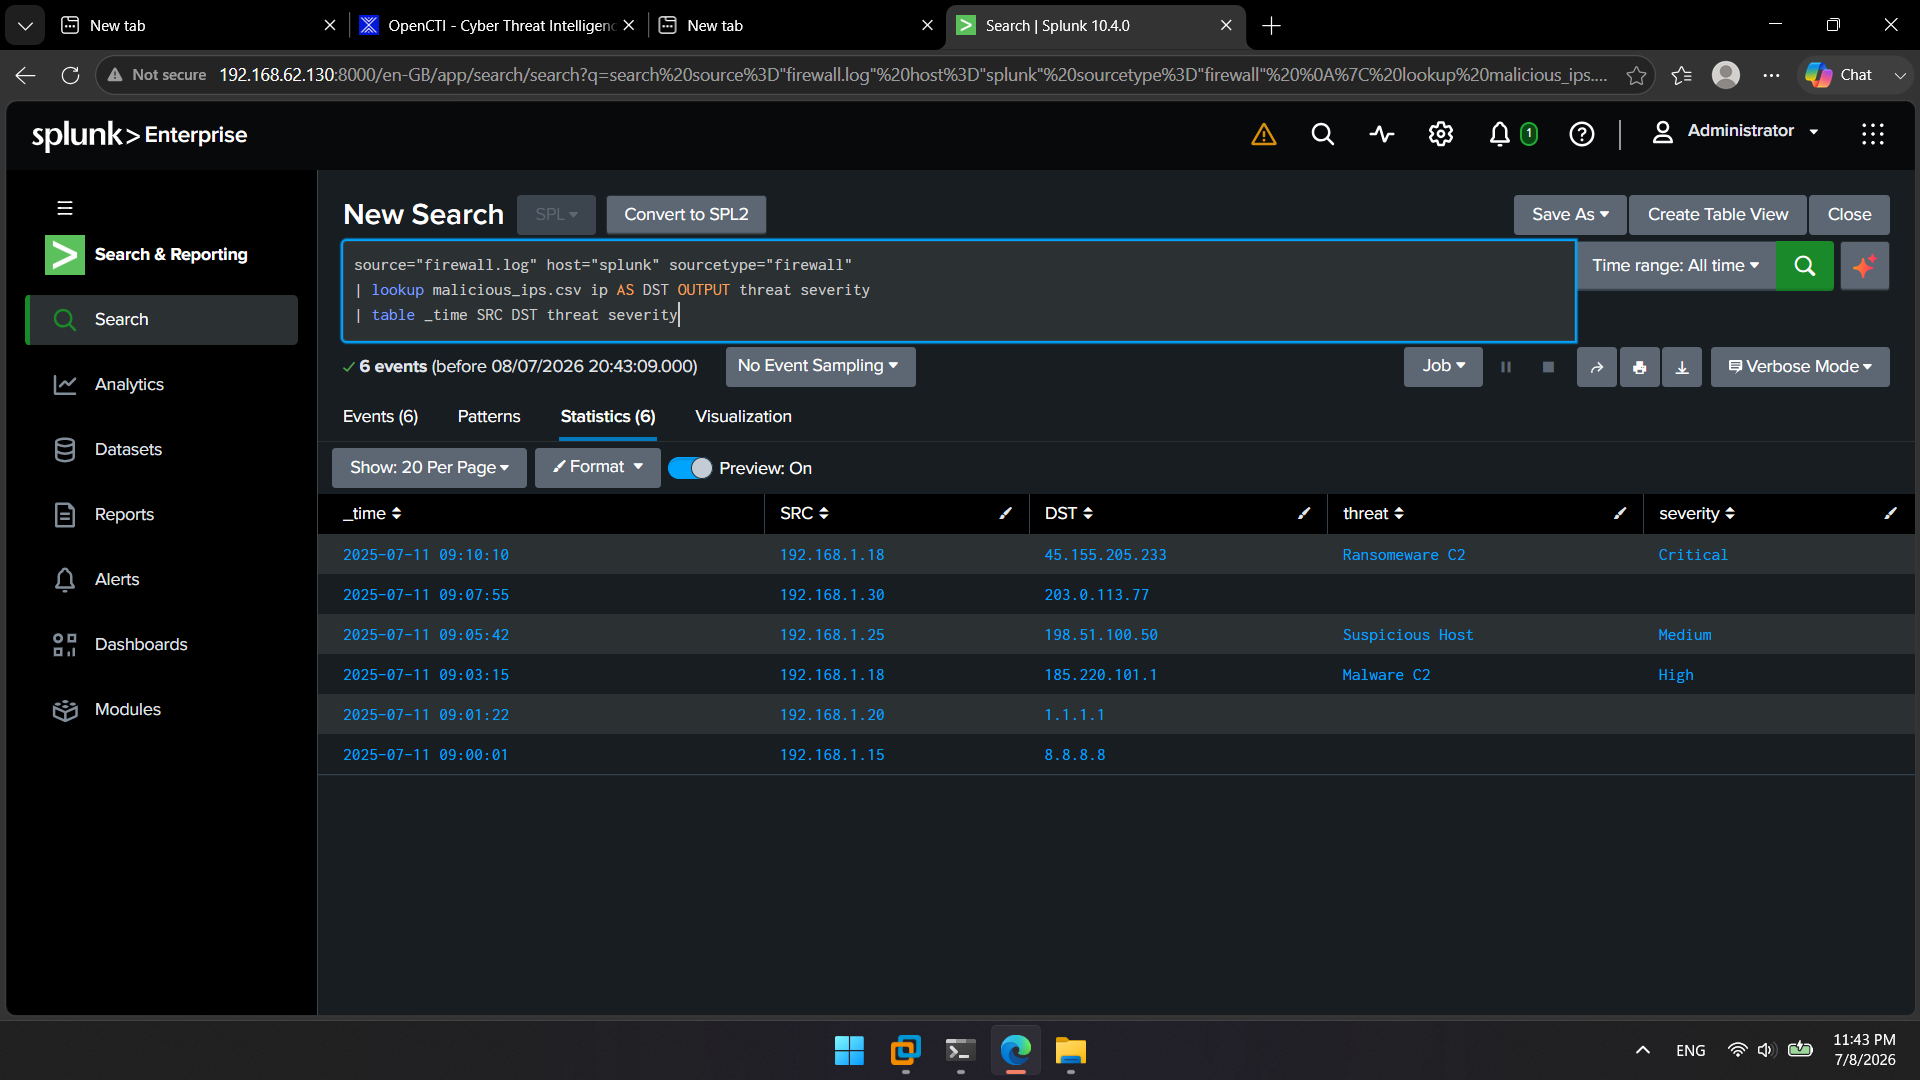Viewport: 1920px width, 1080px height.
Task: Refresh the browser page
Action: click(x=70, y=75)
